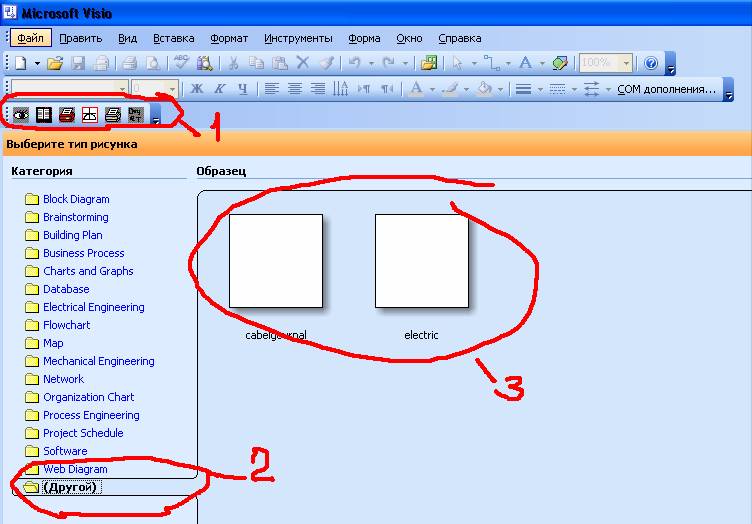This screenshot has height=524, width=752.
Task: Click the Print Preview magnifier icon
Action: click(153, 63)
